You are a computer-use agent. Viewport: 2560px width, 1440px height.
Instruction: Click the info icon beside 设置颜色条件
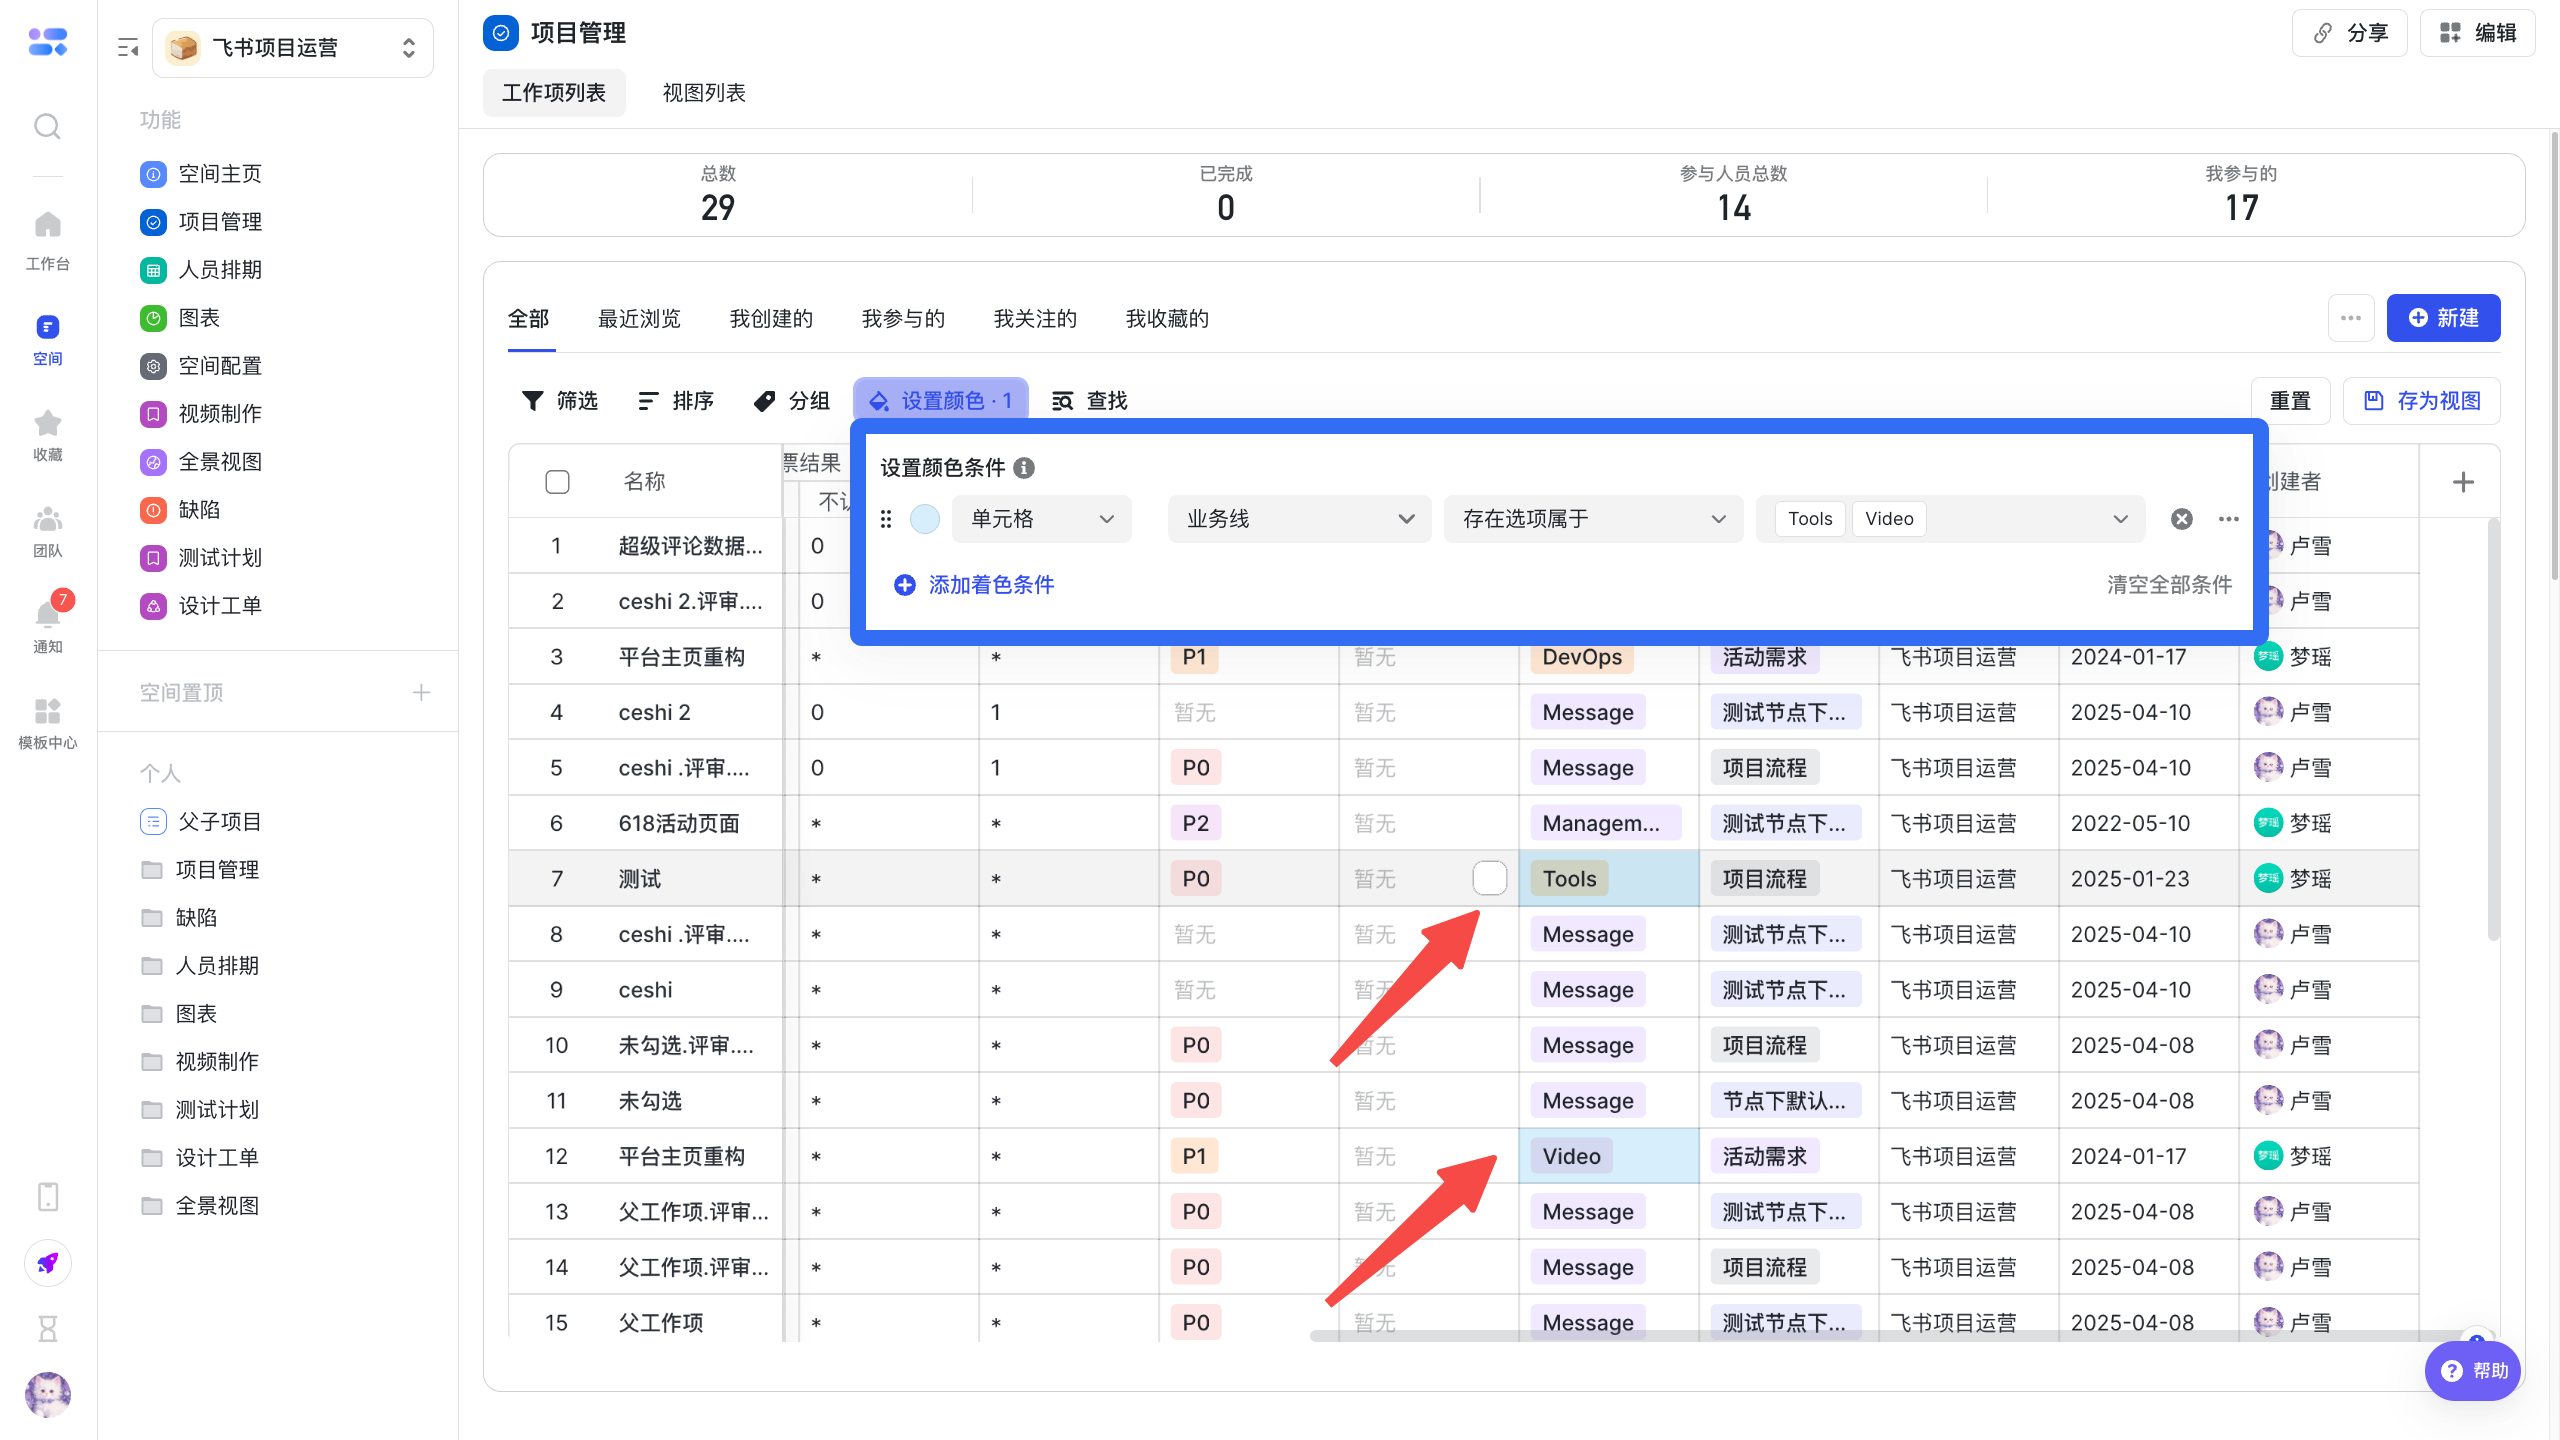coord(1024,468)
